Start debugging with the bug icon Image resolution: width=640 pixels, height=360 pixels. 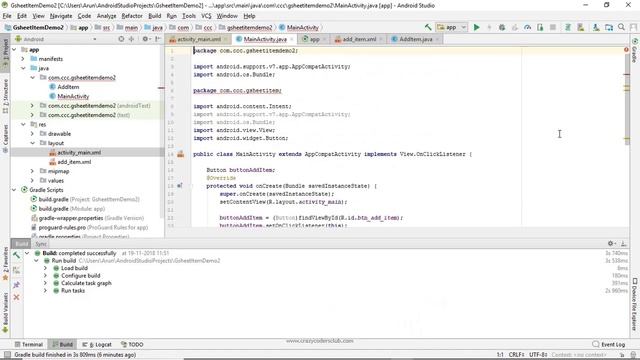coord(502,27)
